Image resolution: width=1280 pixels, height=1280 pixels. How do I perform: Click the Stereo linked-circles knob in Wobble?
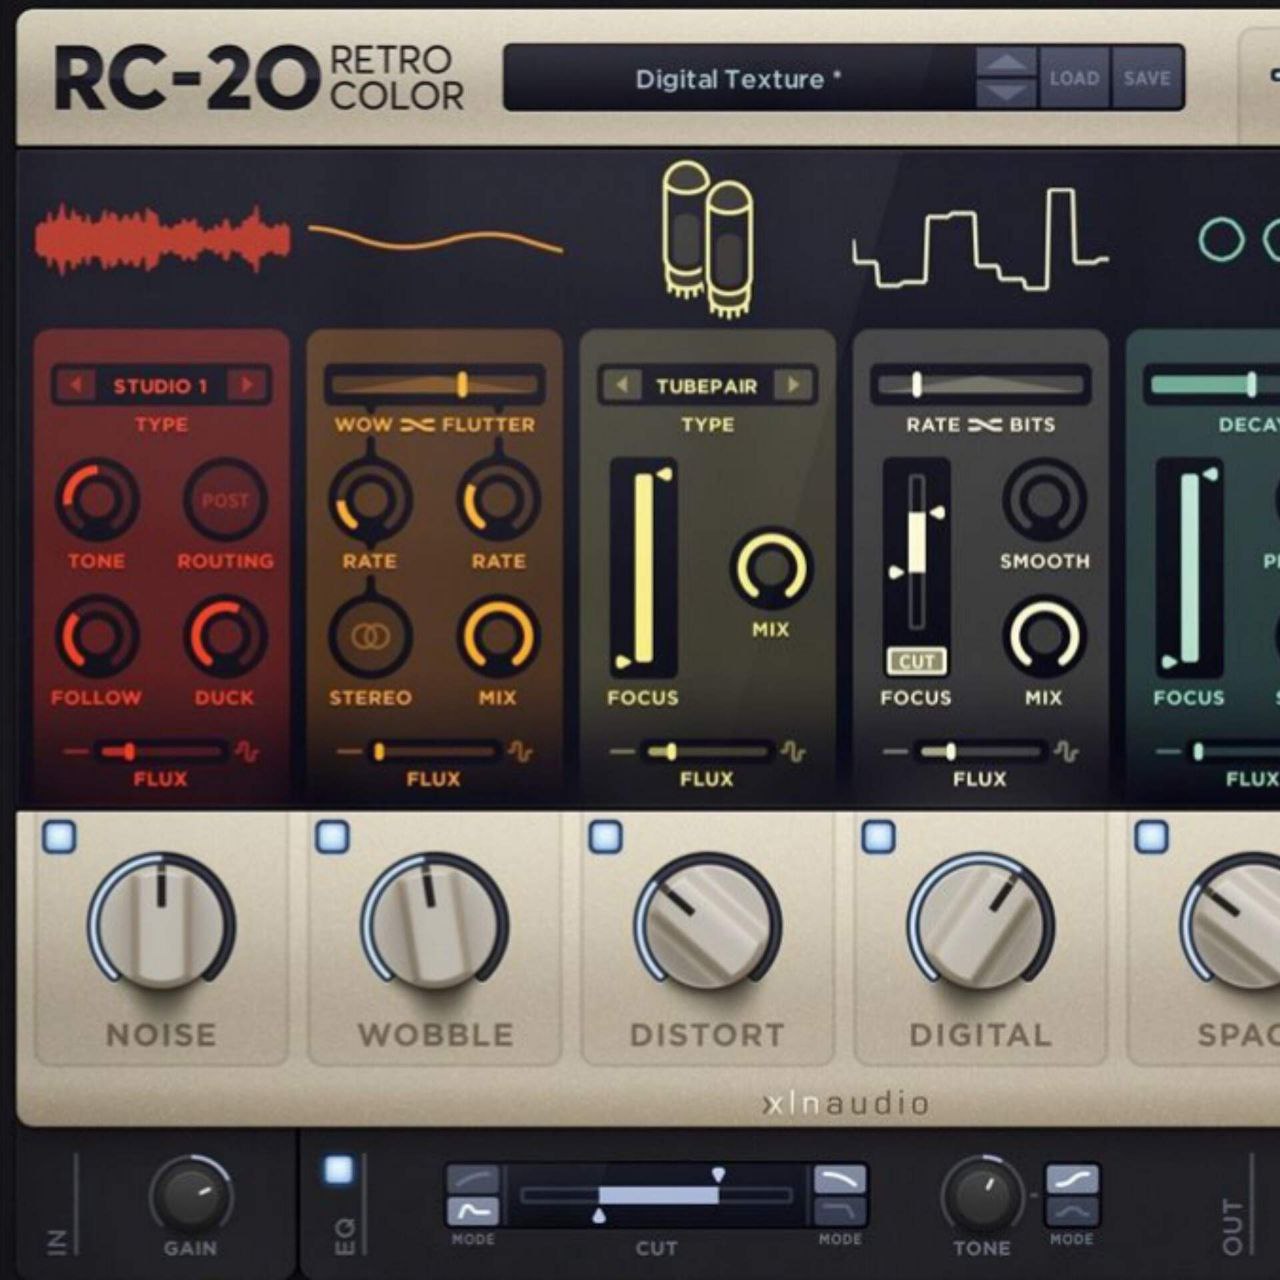pyautogui.click(x=370, y=636)
